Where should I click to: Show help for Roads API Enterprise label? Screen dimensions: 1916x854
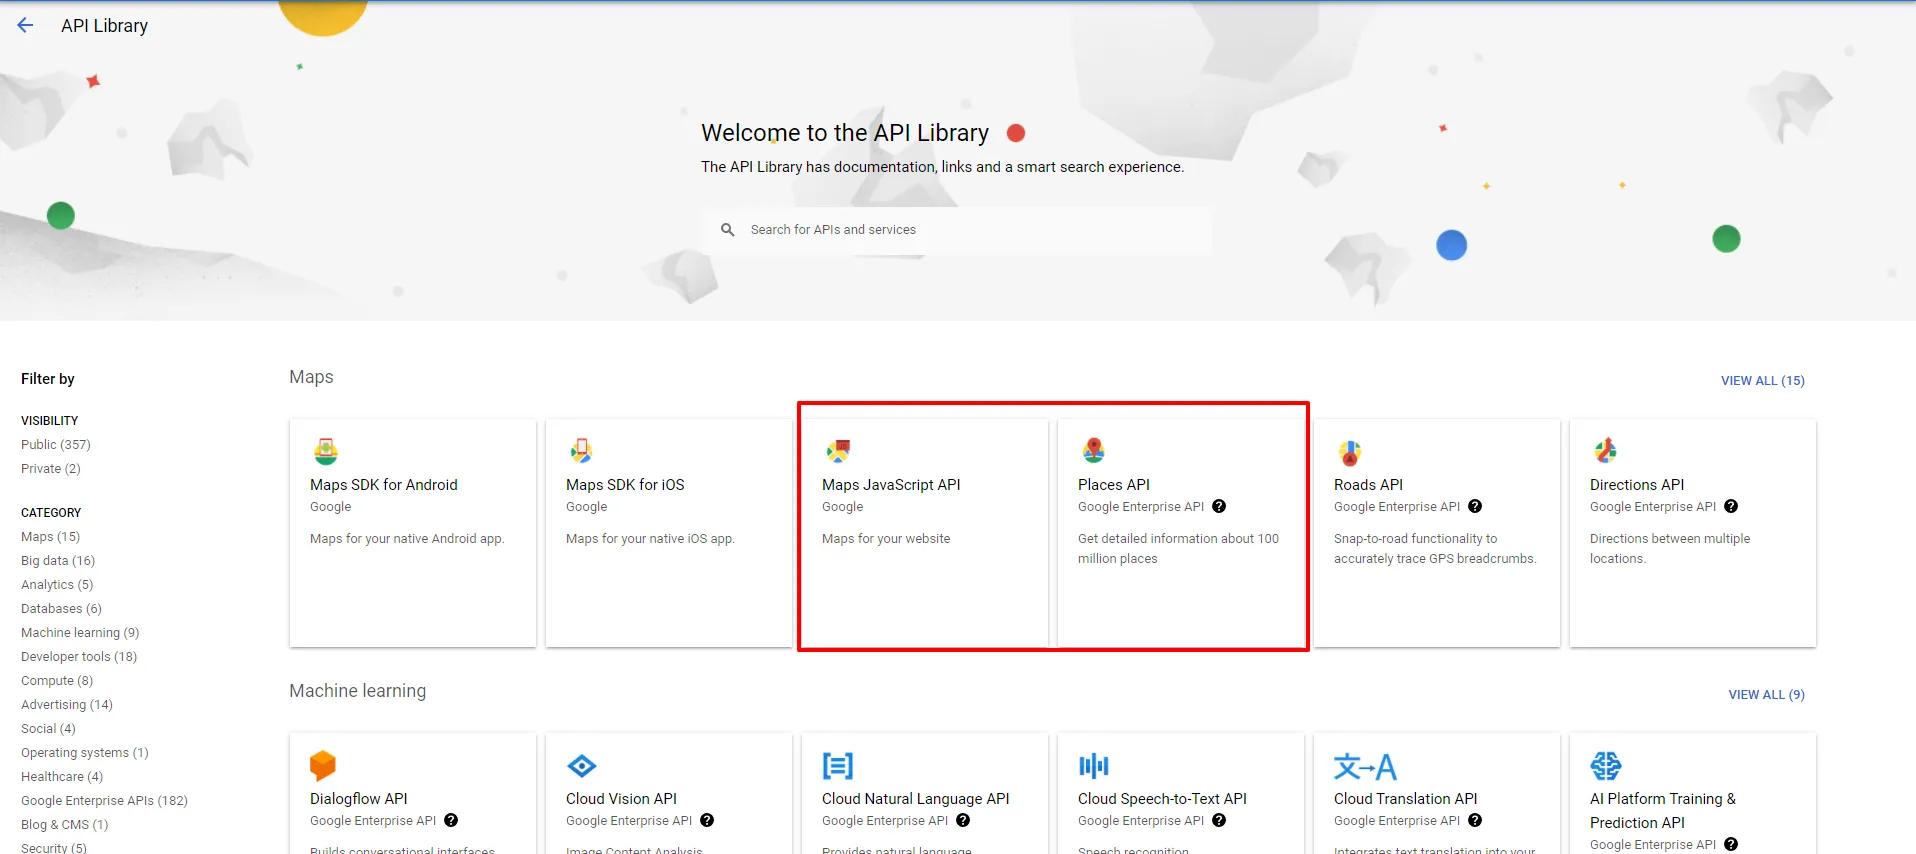(1475, 506)
